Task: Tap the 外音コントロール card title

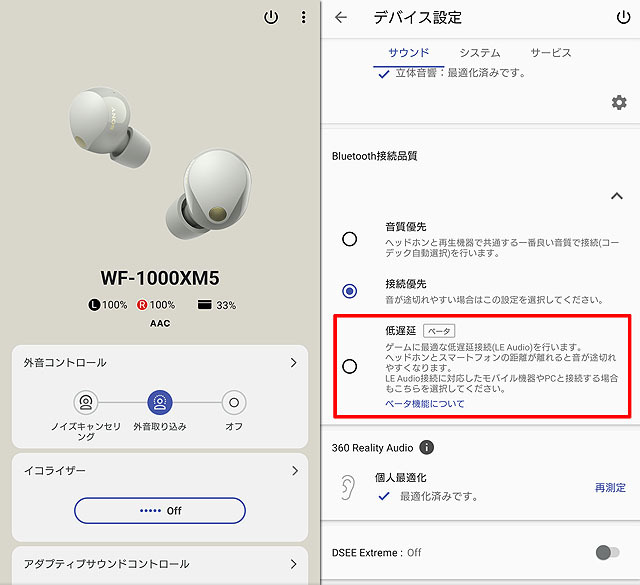Action: click(65, 363)
